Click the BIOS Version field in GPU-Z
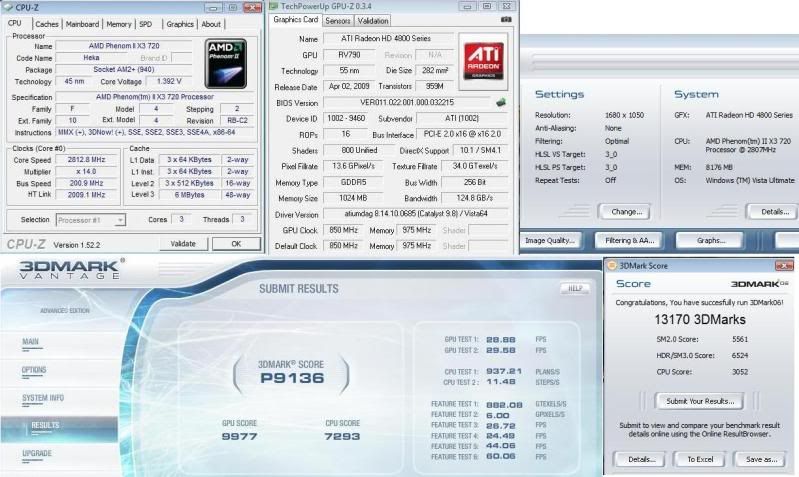The image size is (799, 477). 408,102
